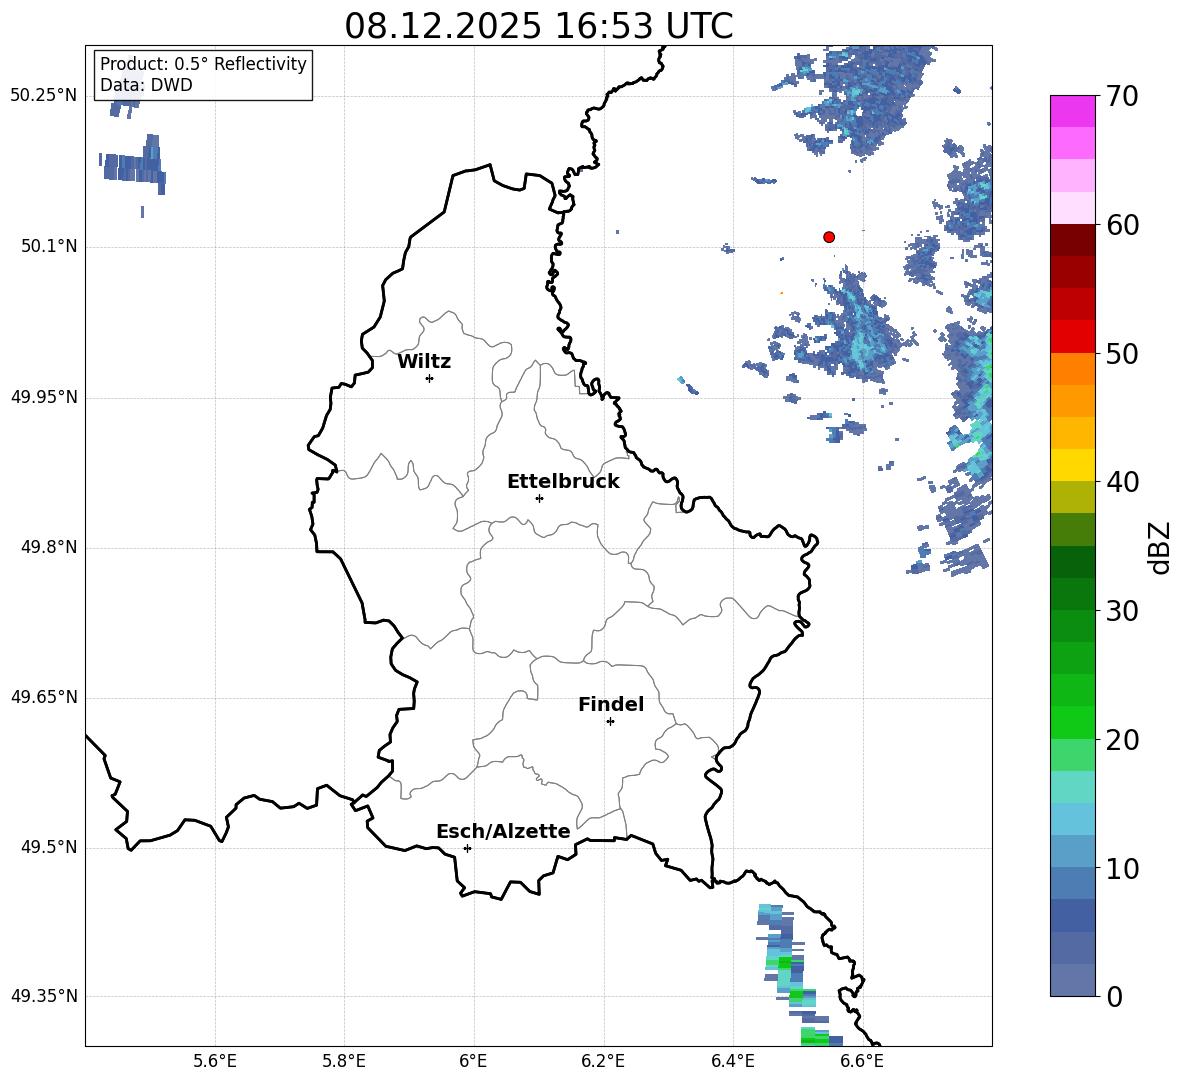Click the 49.95°N latitude label
This screenshot has height=1081, width=1184.
click(44, 396)
